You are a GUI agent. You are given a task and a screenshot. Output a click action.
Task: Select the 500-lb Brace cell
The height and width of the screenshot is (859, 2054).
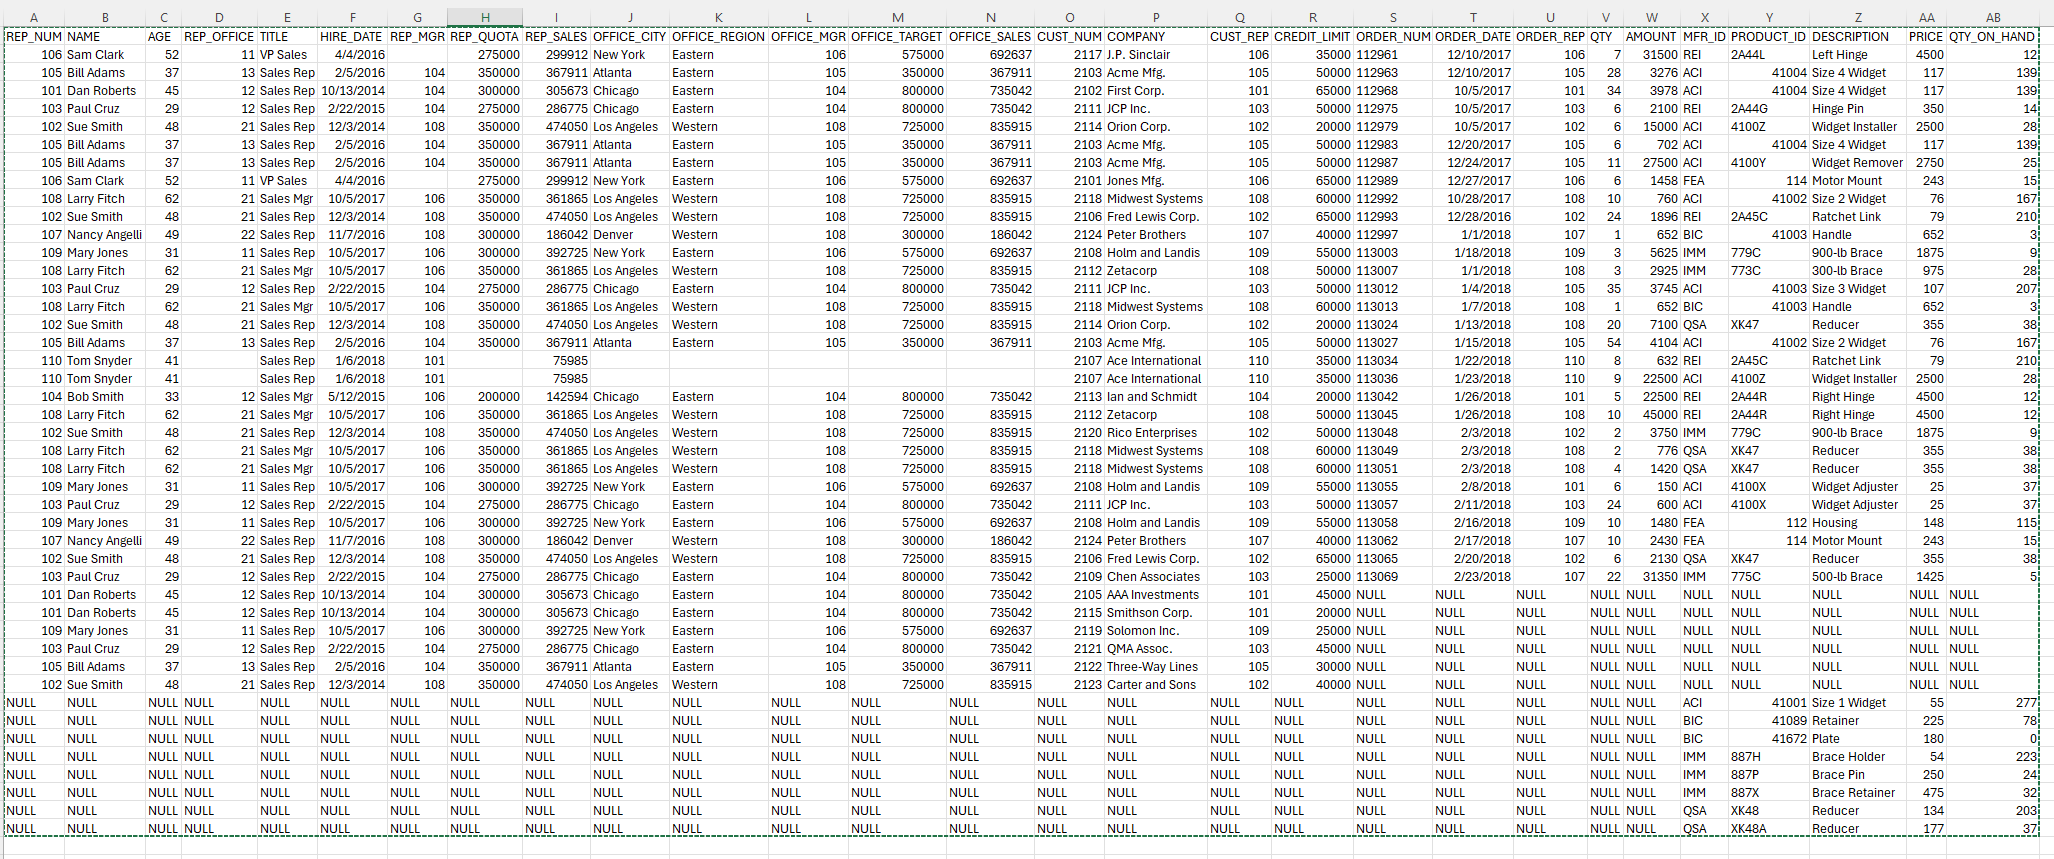[x=1858, y=576]
